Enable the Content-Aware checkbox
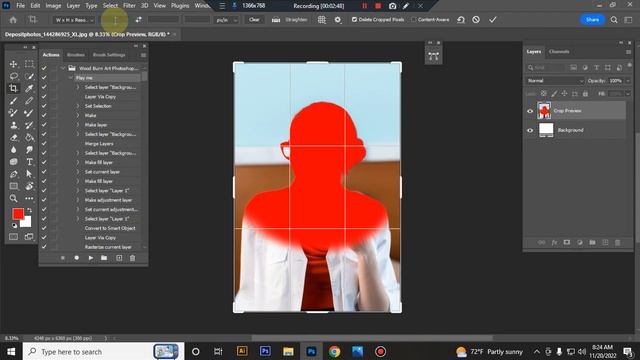 pyautogui.click(x=413, y=20)
